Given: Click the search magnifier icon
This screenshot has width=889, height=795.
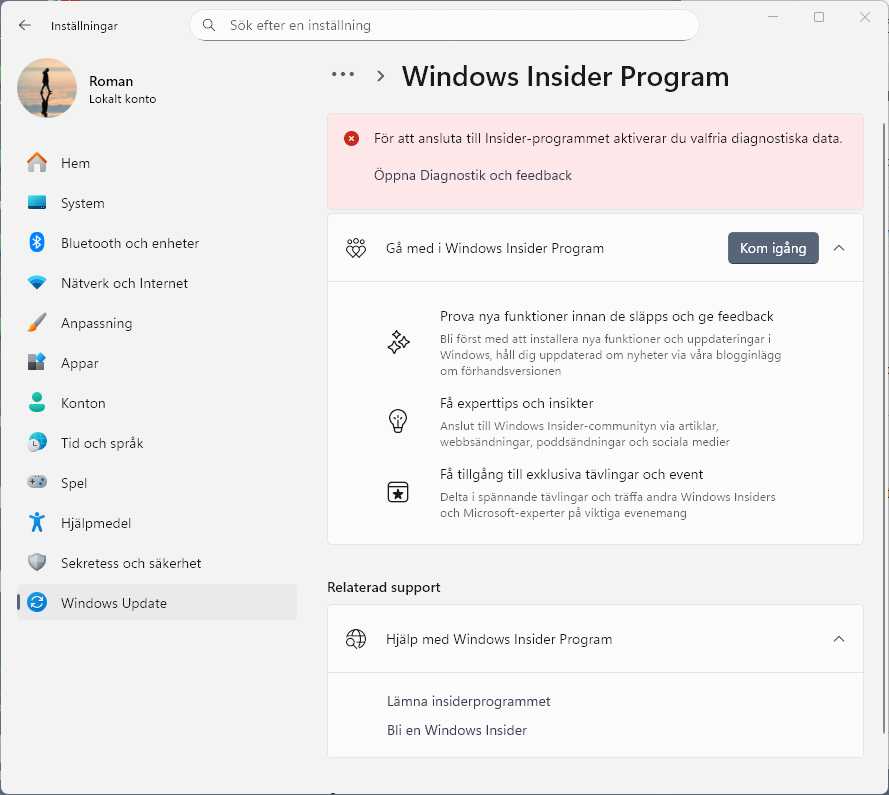Looking at the screenshot, I should (x=209, y=26).
